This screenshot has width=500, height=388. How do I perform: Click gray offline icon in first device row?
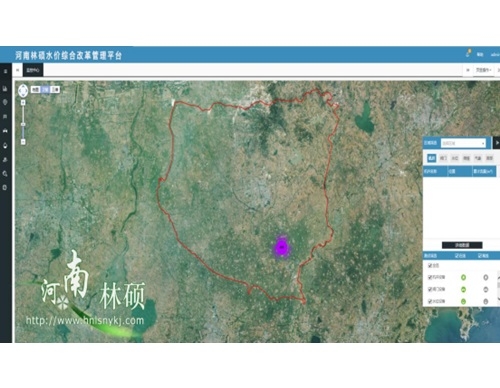(x=486, y=277)
